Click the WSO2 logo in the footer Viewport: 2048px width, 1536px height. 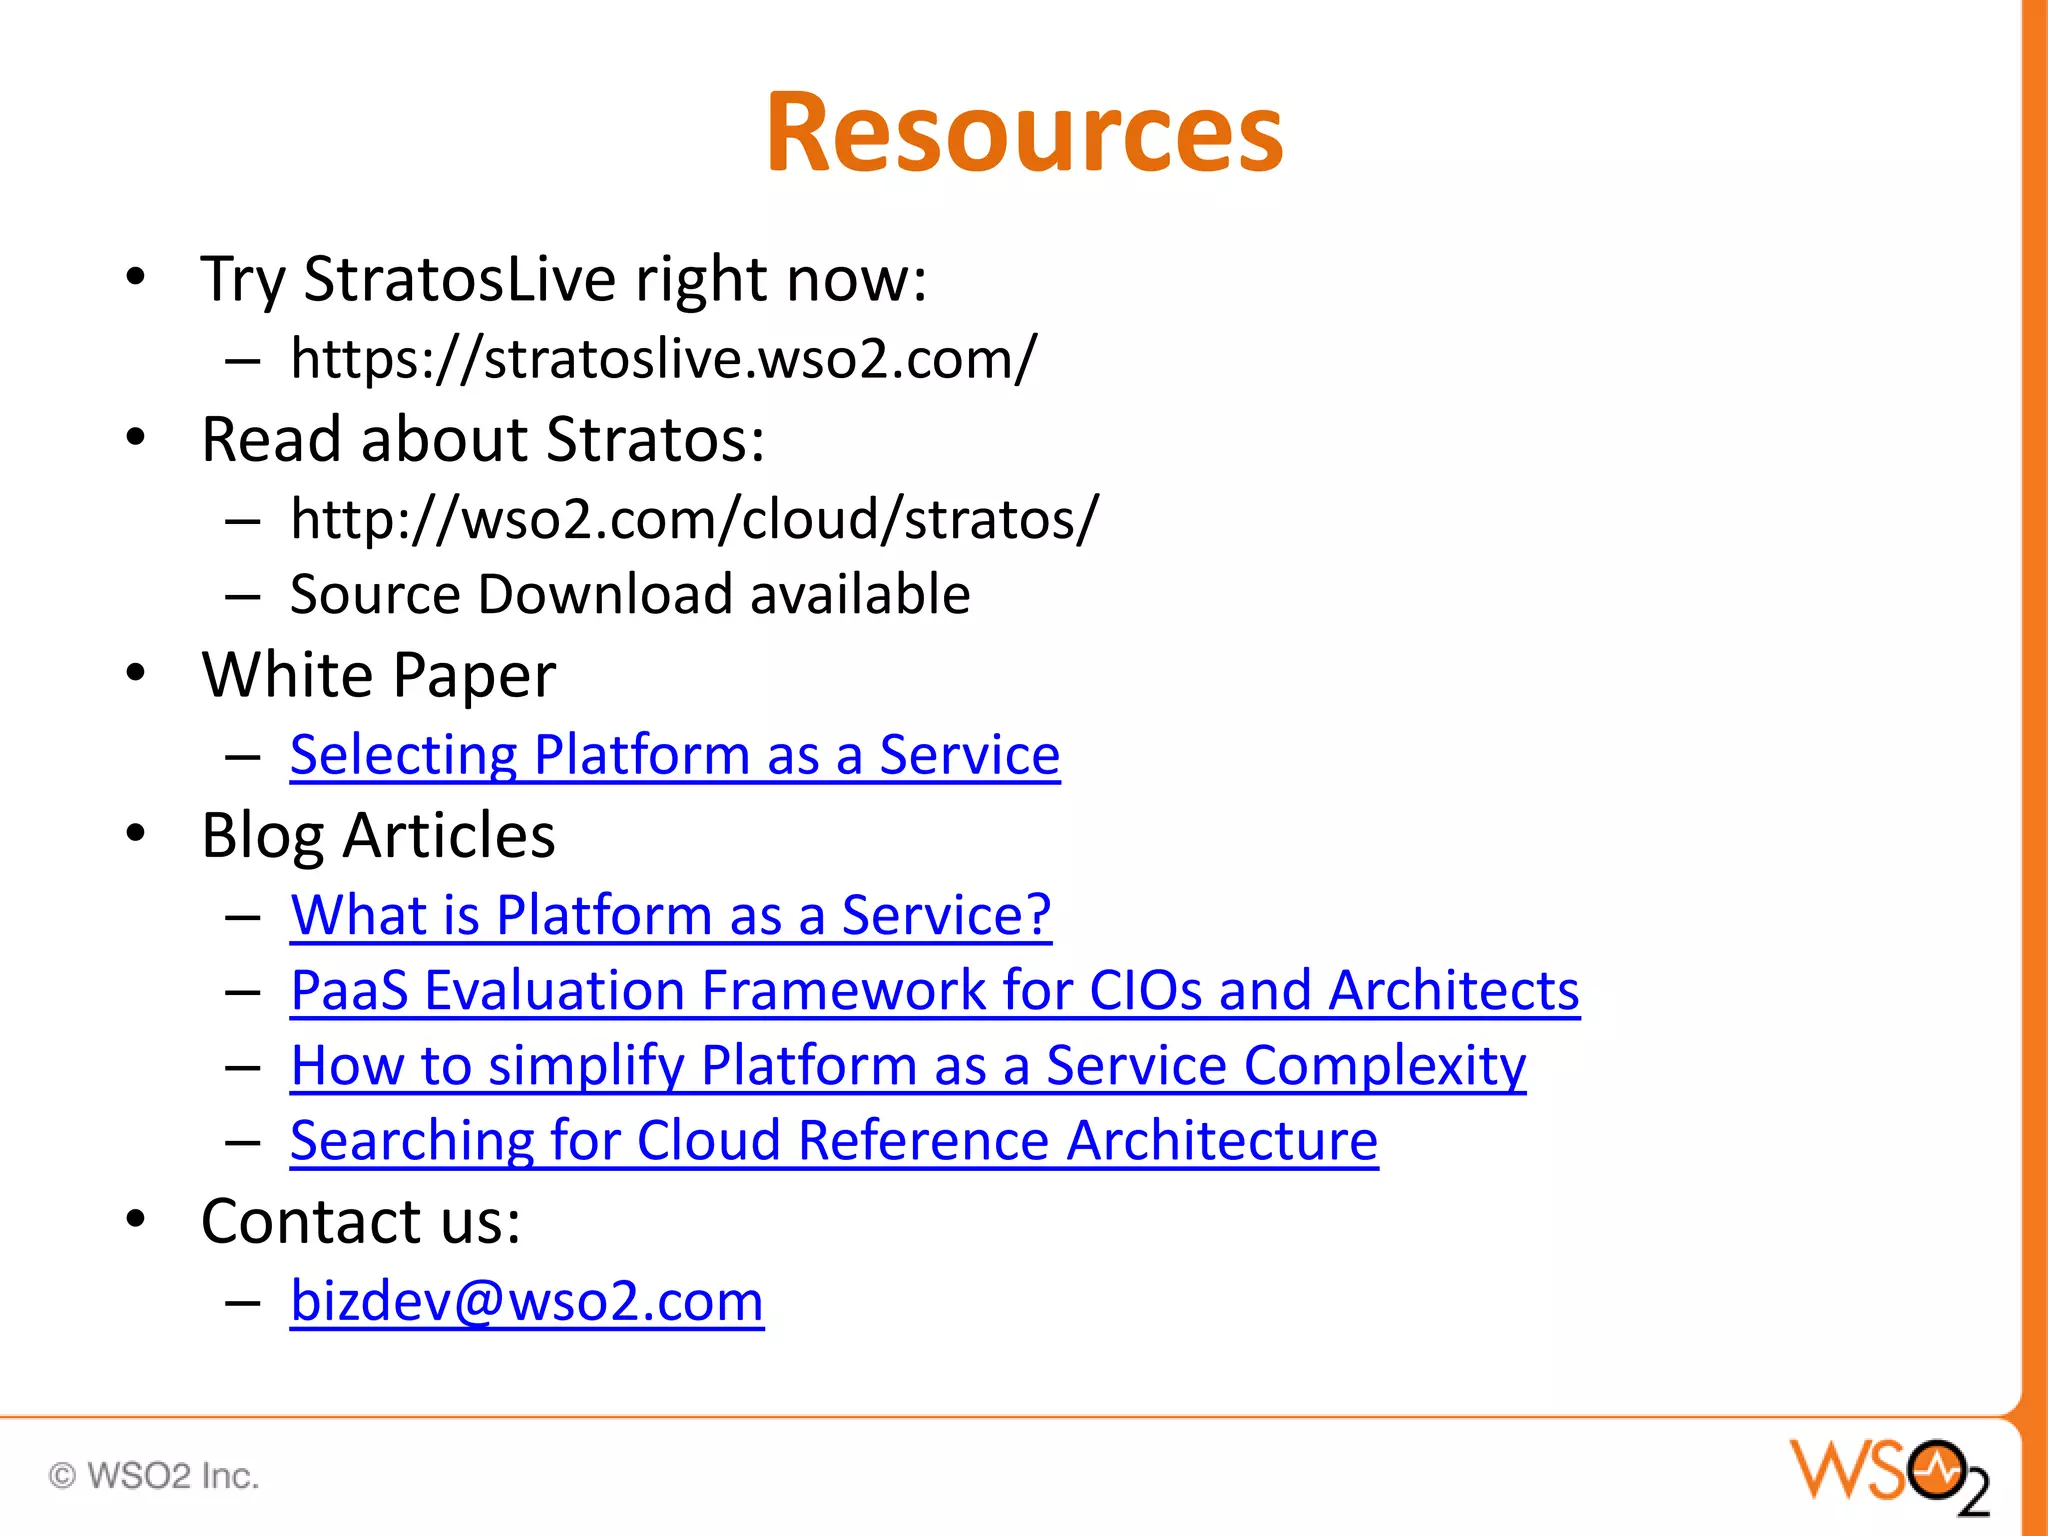click(1889, 1476)
